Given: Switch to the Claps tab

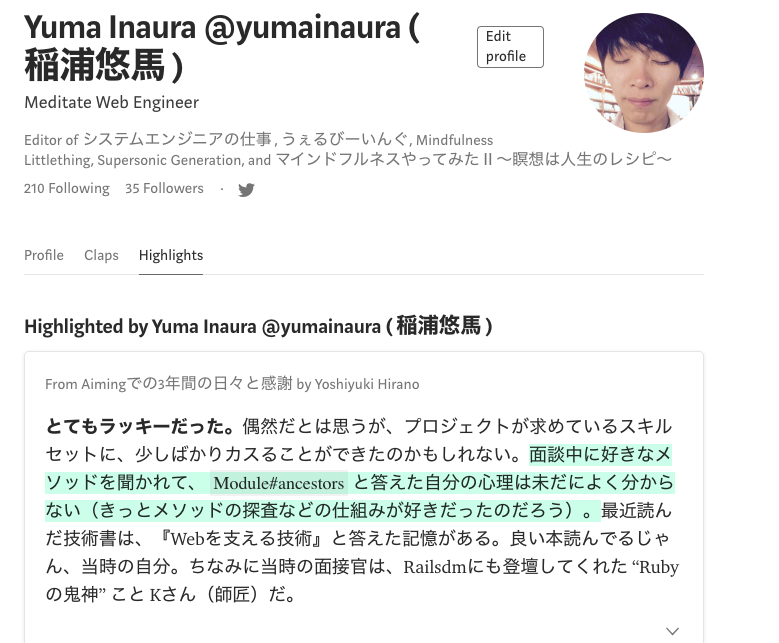Looking at the screenshot, I should pos(101,255).
